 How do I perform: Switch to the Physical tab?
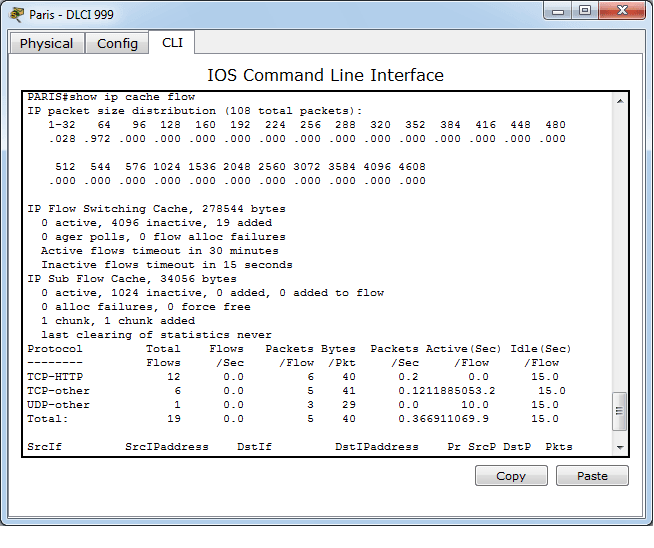tap(47, 43)
